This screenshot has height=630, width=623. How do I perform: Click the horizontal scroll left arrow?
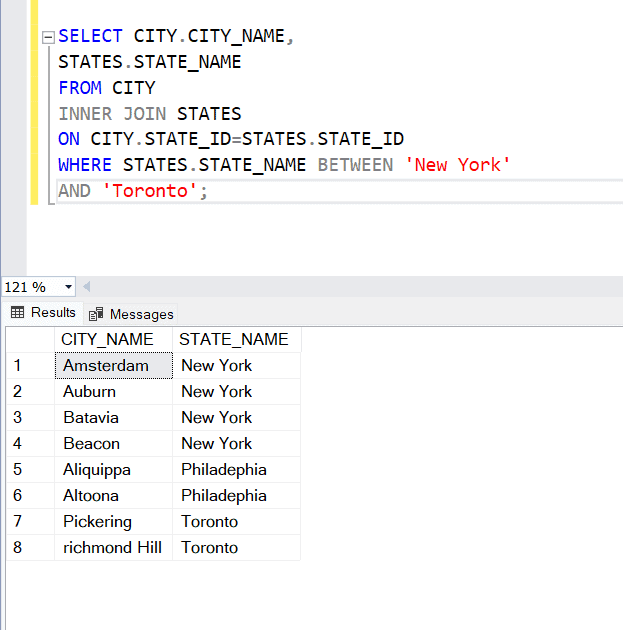pos(86,287)
